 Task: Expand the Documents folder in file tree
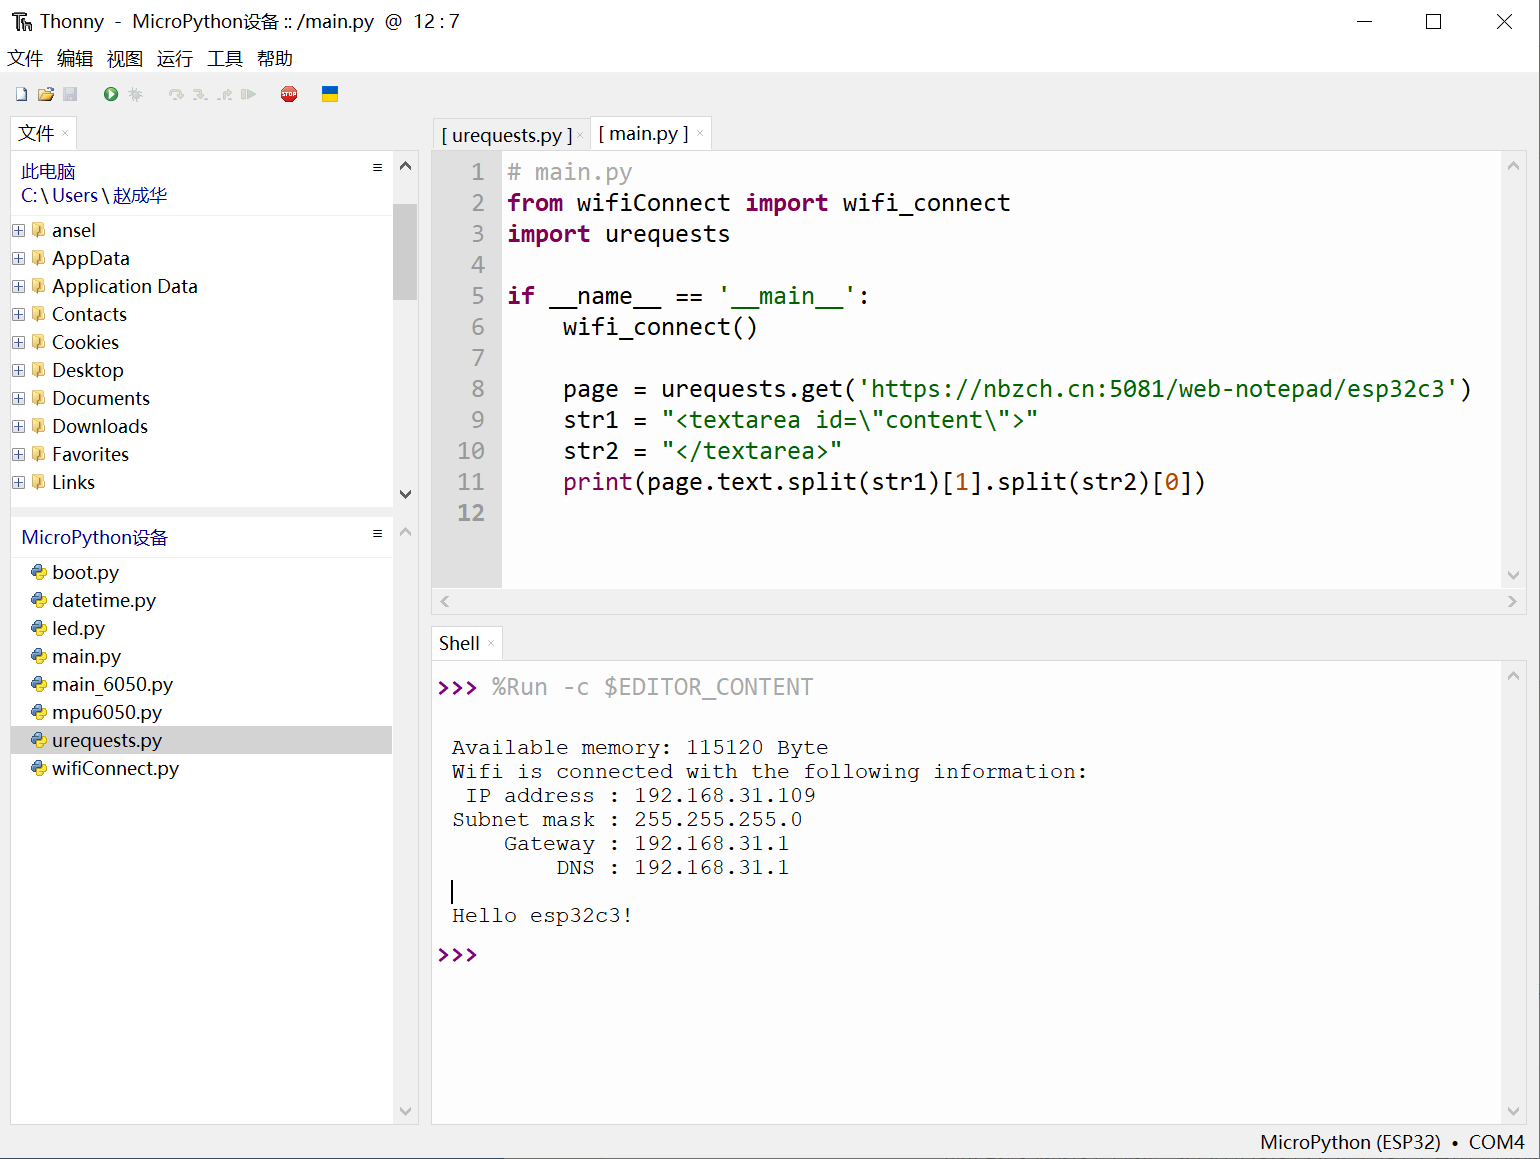pos(19,398)
